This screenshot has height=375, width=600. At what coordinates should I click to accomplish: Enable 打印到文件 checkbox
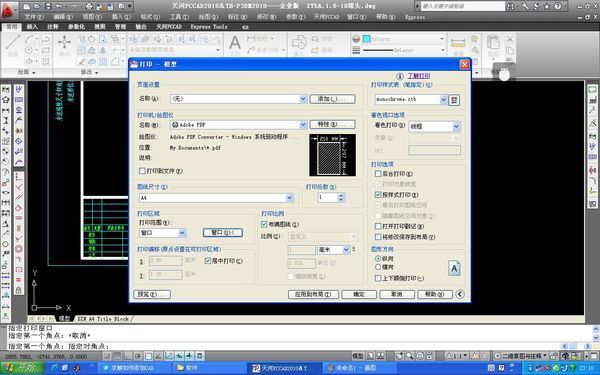(x=142, y=171)
